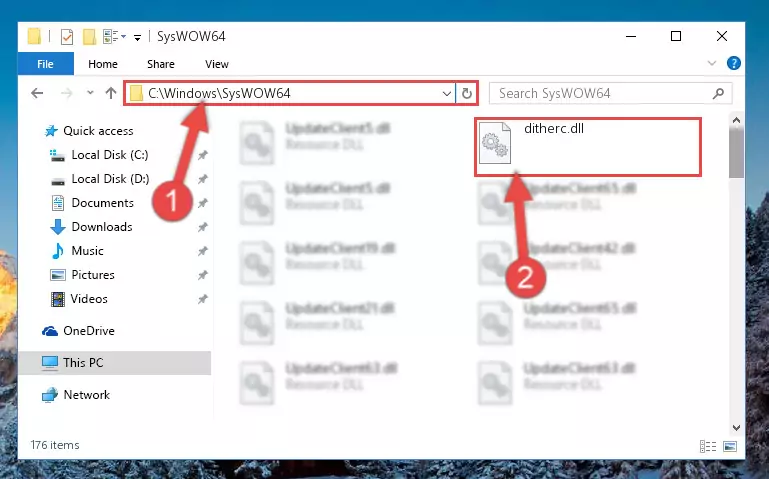Maximize the SysWOW64 window
Image resolution: width=769 pixels, height=479 pixels.
(x=676, y=36)
